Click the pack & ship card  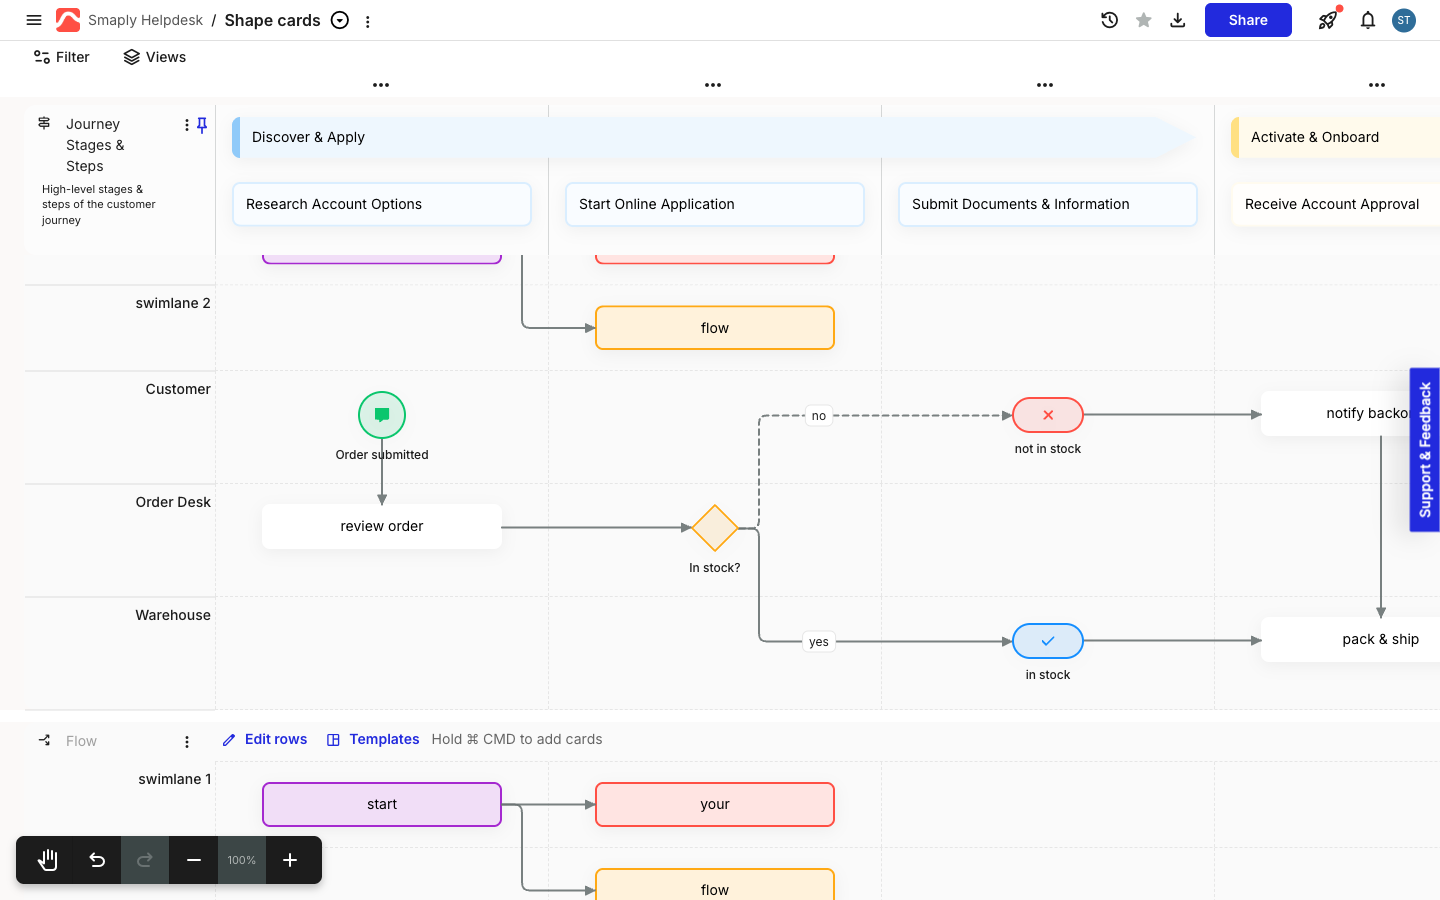[1350, 639]
